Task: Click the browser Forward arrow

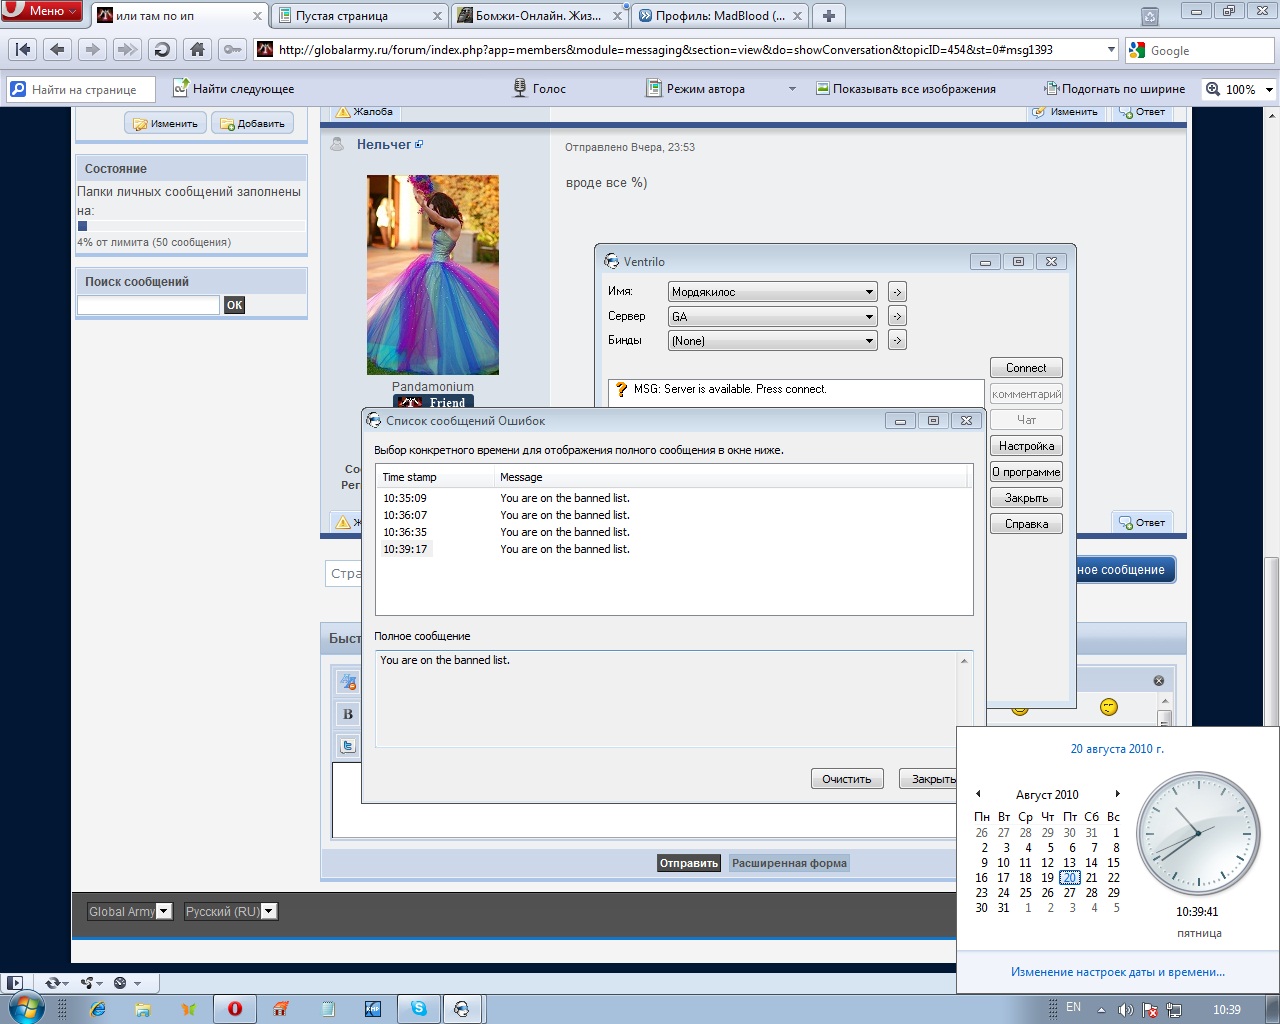Action: click(x=92, y=50)
